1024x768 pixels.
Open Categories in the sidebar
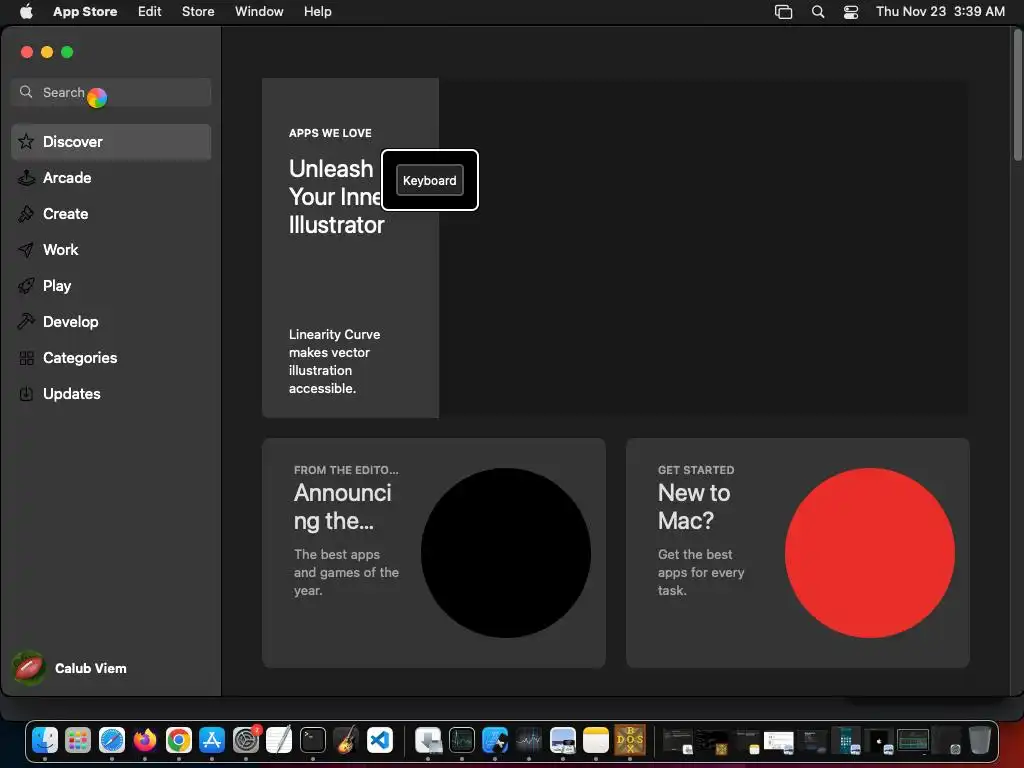click(111, 358)
